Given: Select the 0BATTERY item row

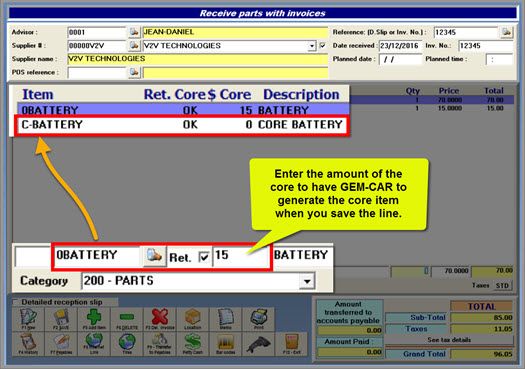Looking at the screenshot, I should (x=183, y=110).
